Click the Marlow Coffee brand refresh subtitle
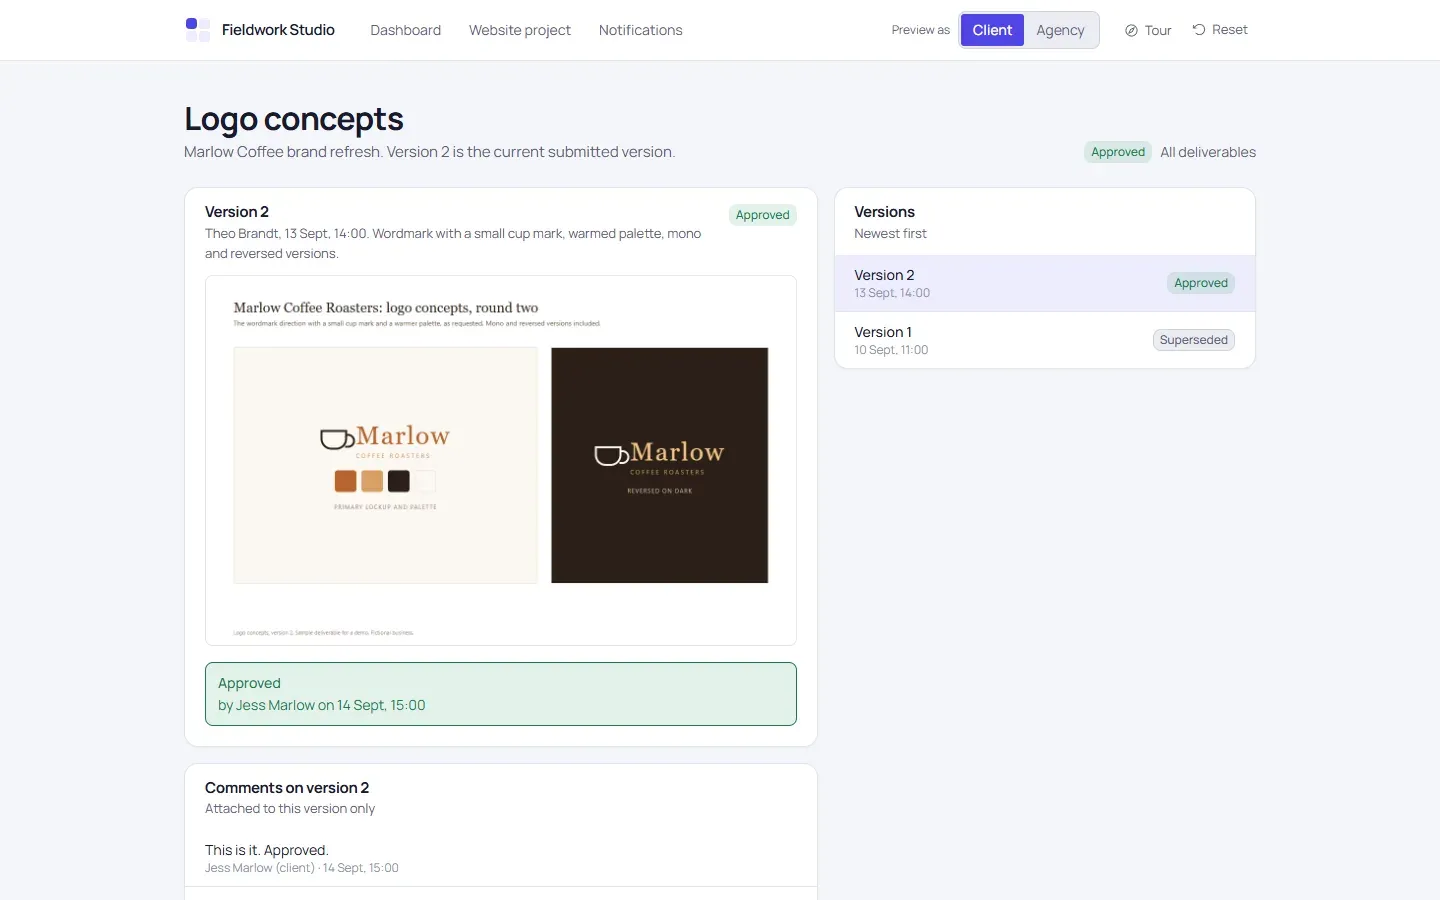 [x=430, y=152]
